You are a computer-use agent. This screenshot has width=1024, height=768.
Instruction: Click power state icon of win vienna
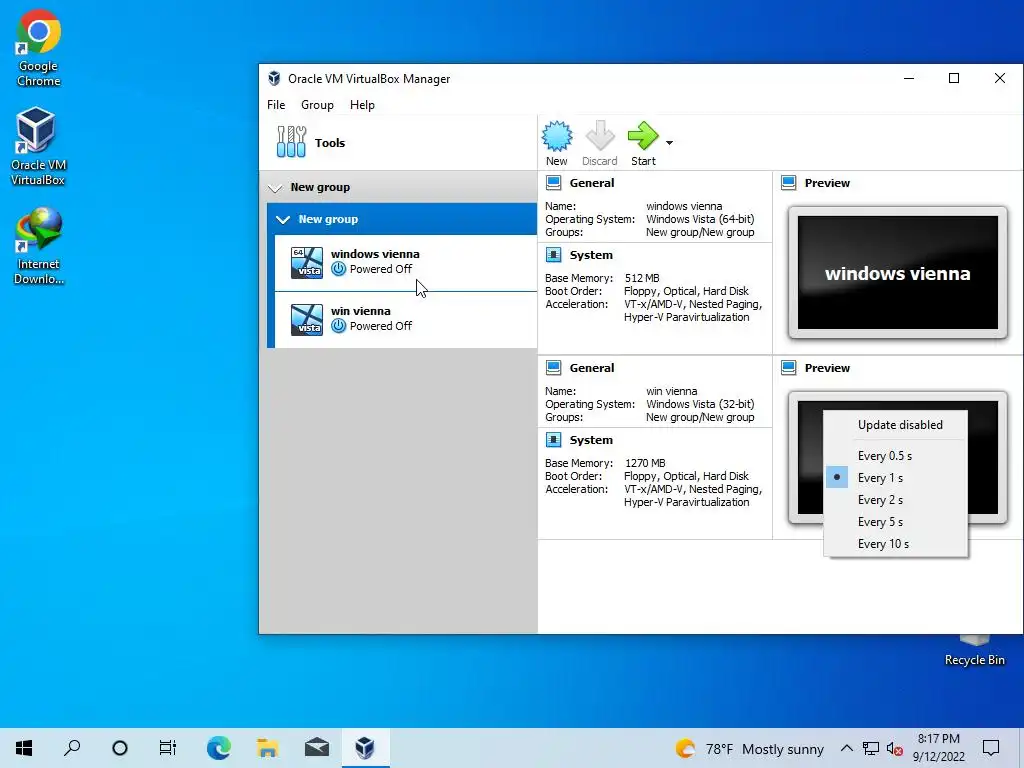tap(338, 326)
